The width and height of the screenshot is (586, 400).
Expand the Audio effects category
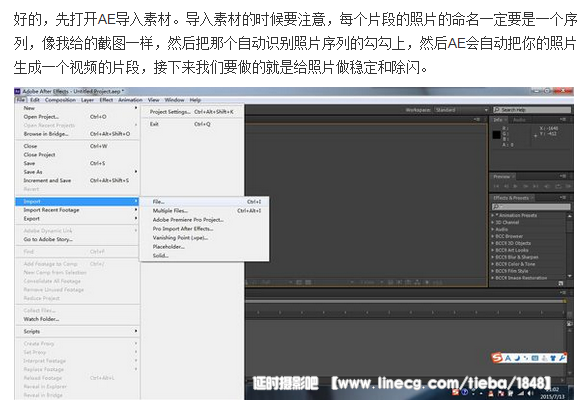pos(493,229)
